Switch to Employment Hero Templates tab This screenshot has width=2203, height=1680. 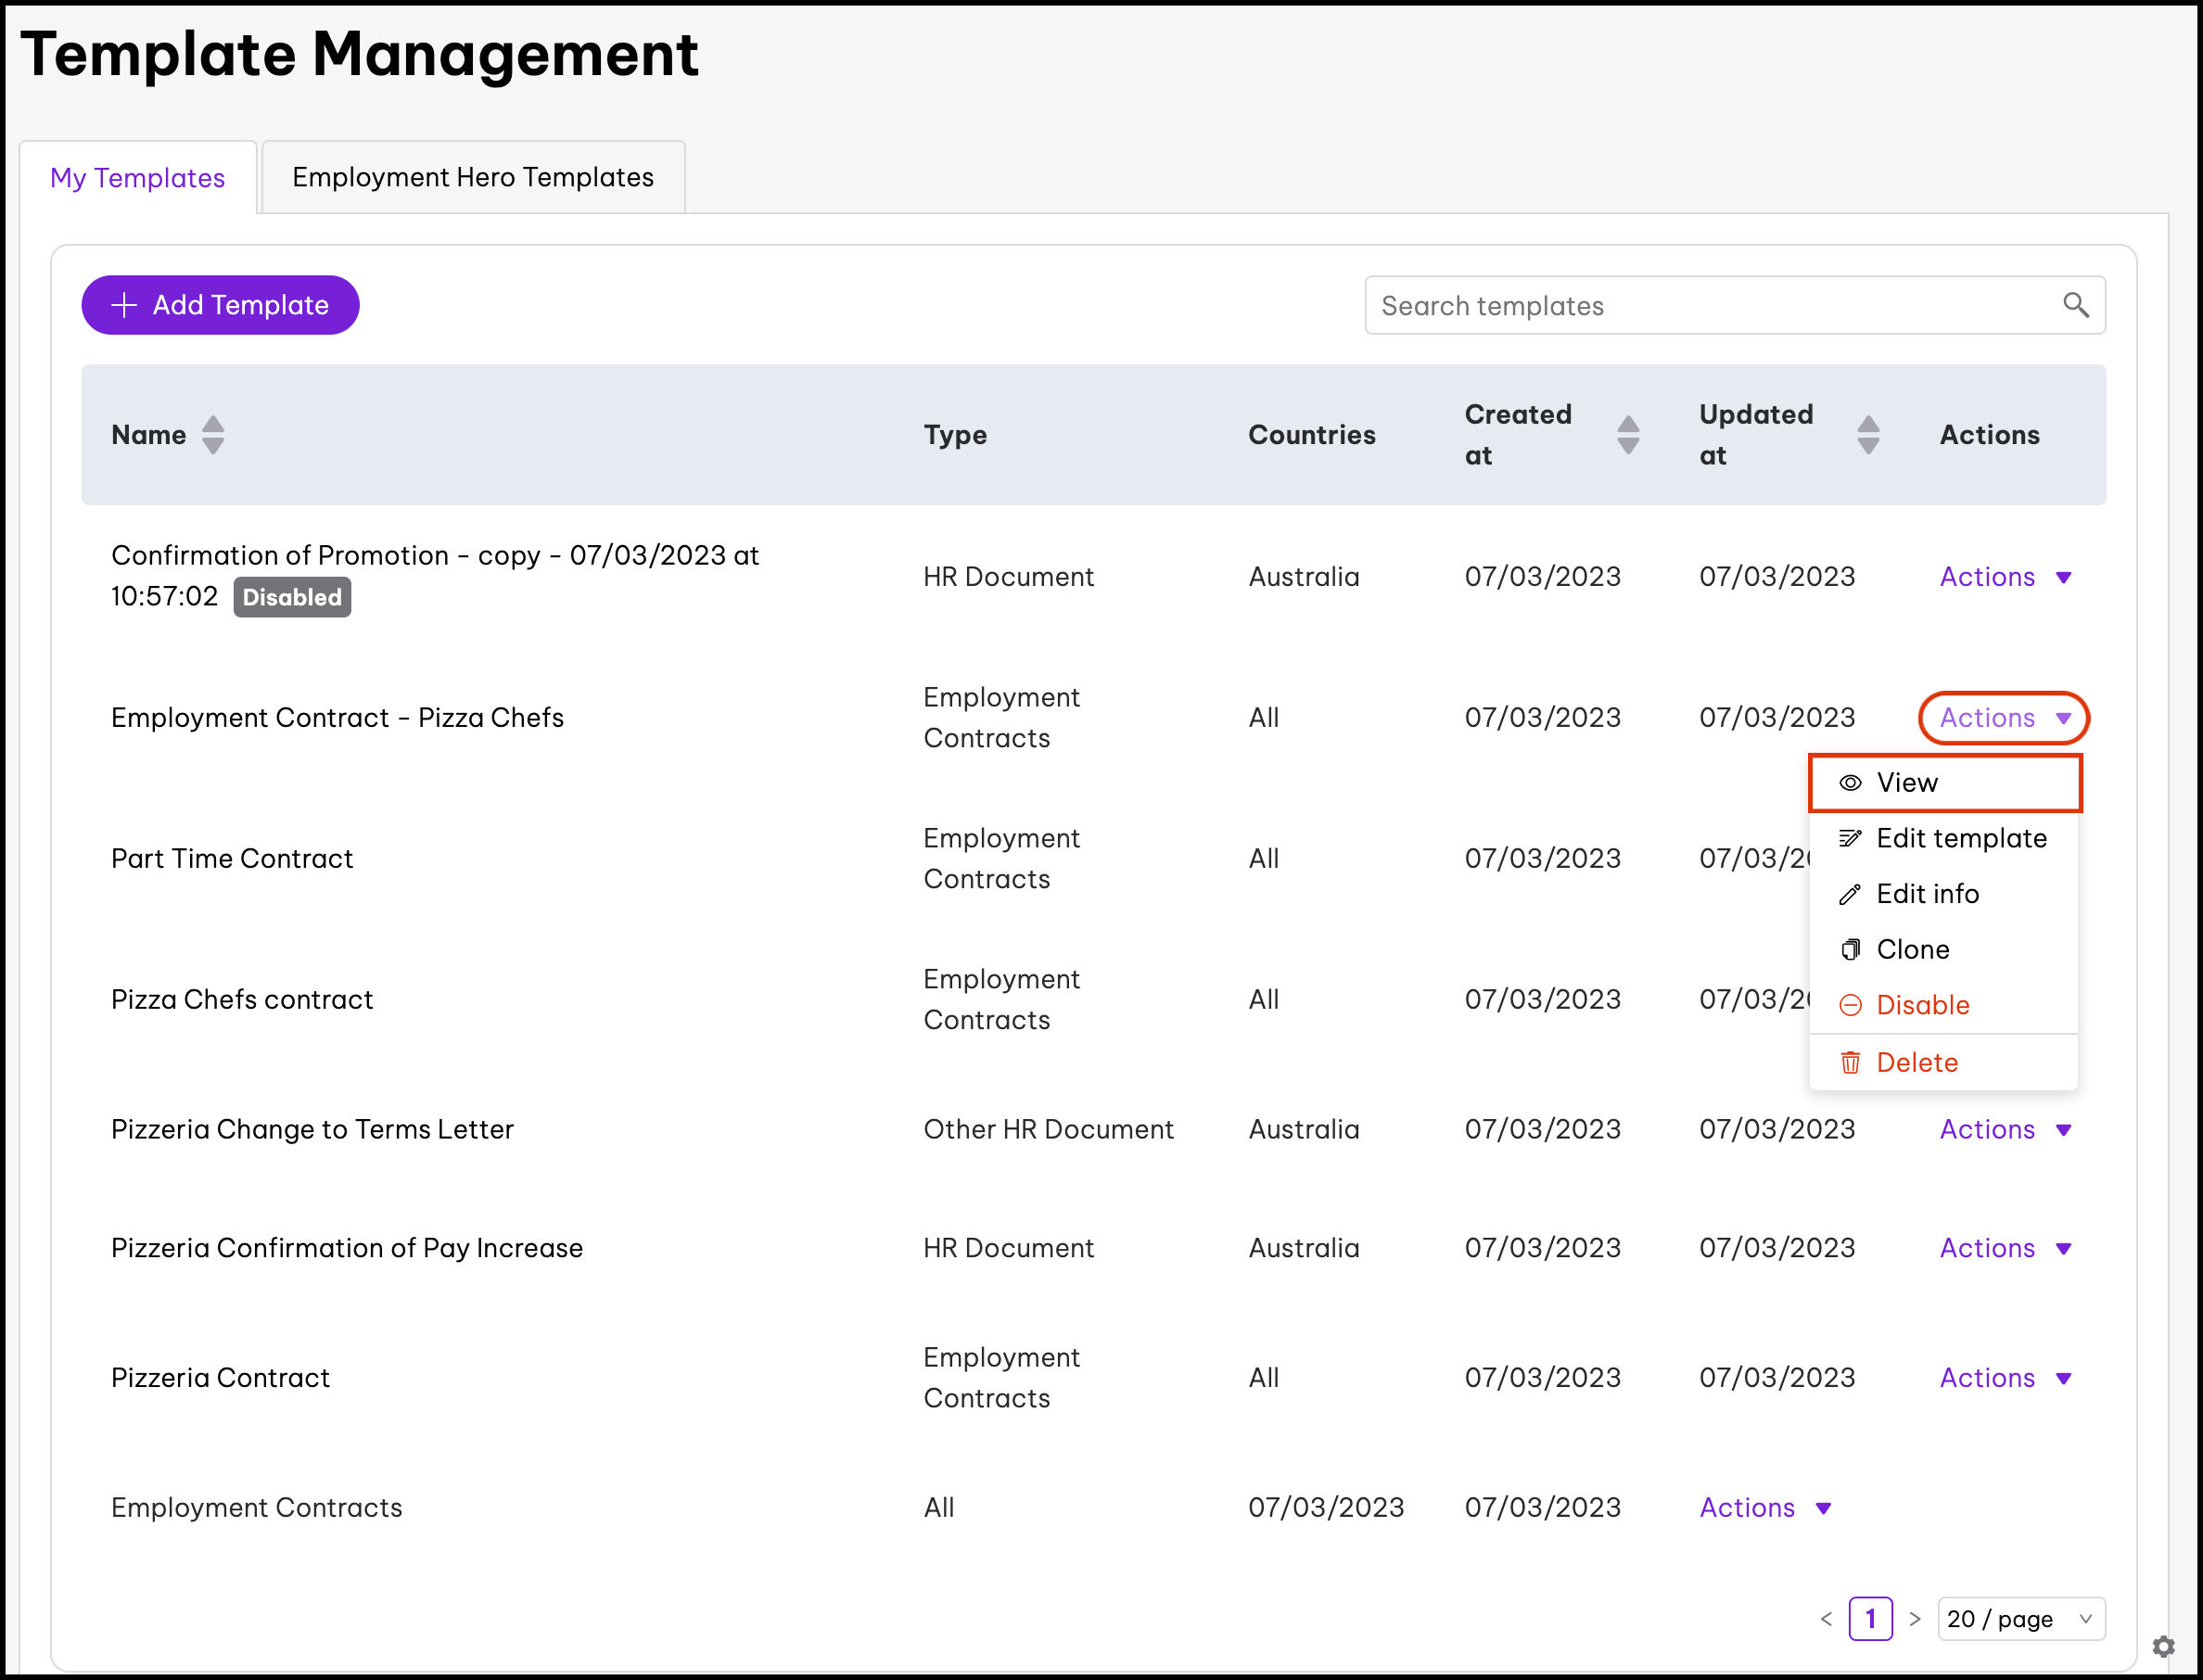[x=472, y=177]
